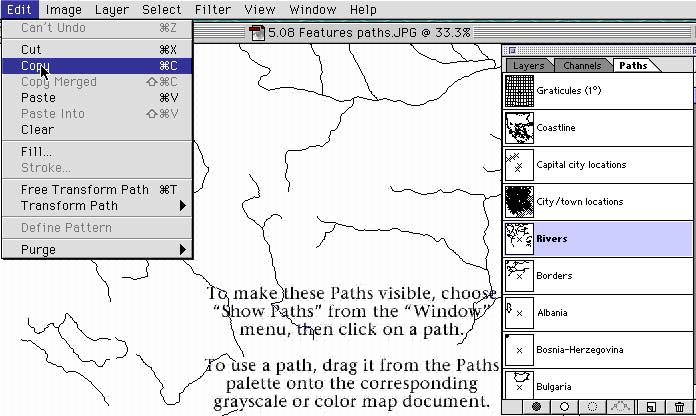This screenshot has height=416, width=696.
Task: Select the Coastline path thumbnail
Action: point(519,128)
